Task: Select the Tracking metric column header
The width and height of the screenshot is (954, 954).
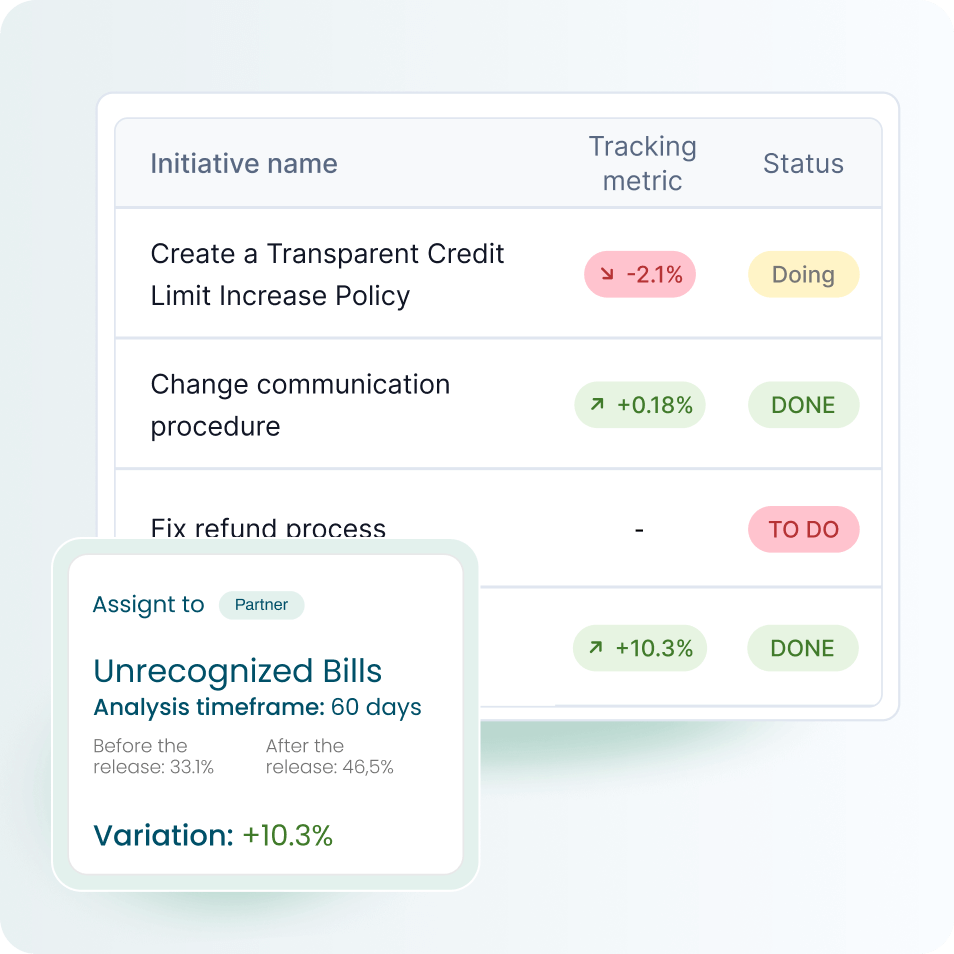Action: pyautogui.click(x=642, y=163)
